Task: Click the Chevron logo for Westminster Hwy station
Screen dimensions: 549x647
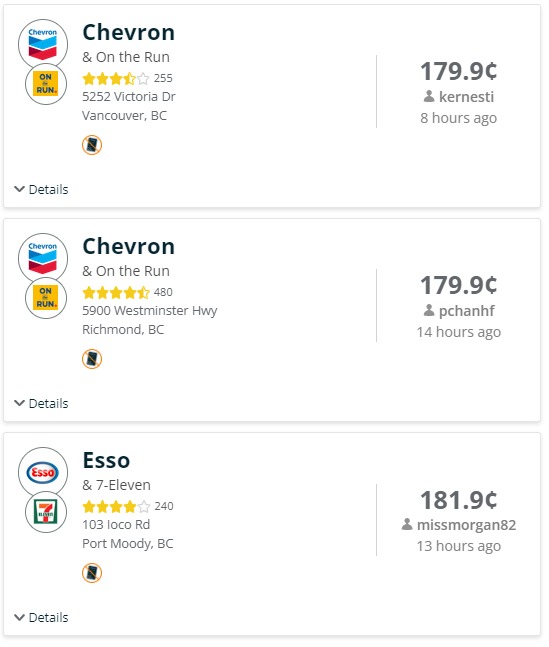Action: 43,257
